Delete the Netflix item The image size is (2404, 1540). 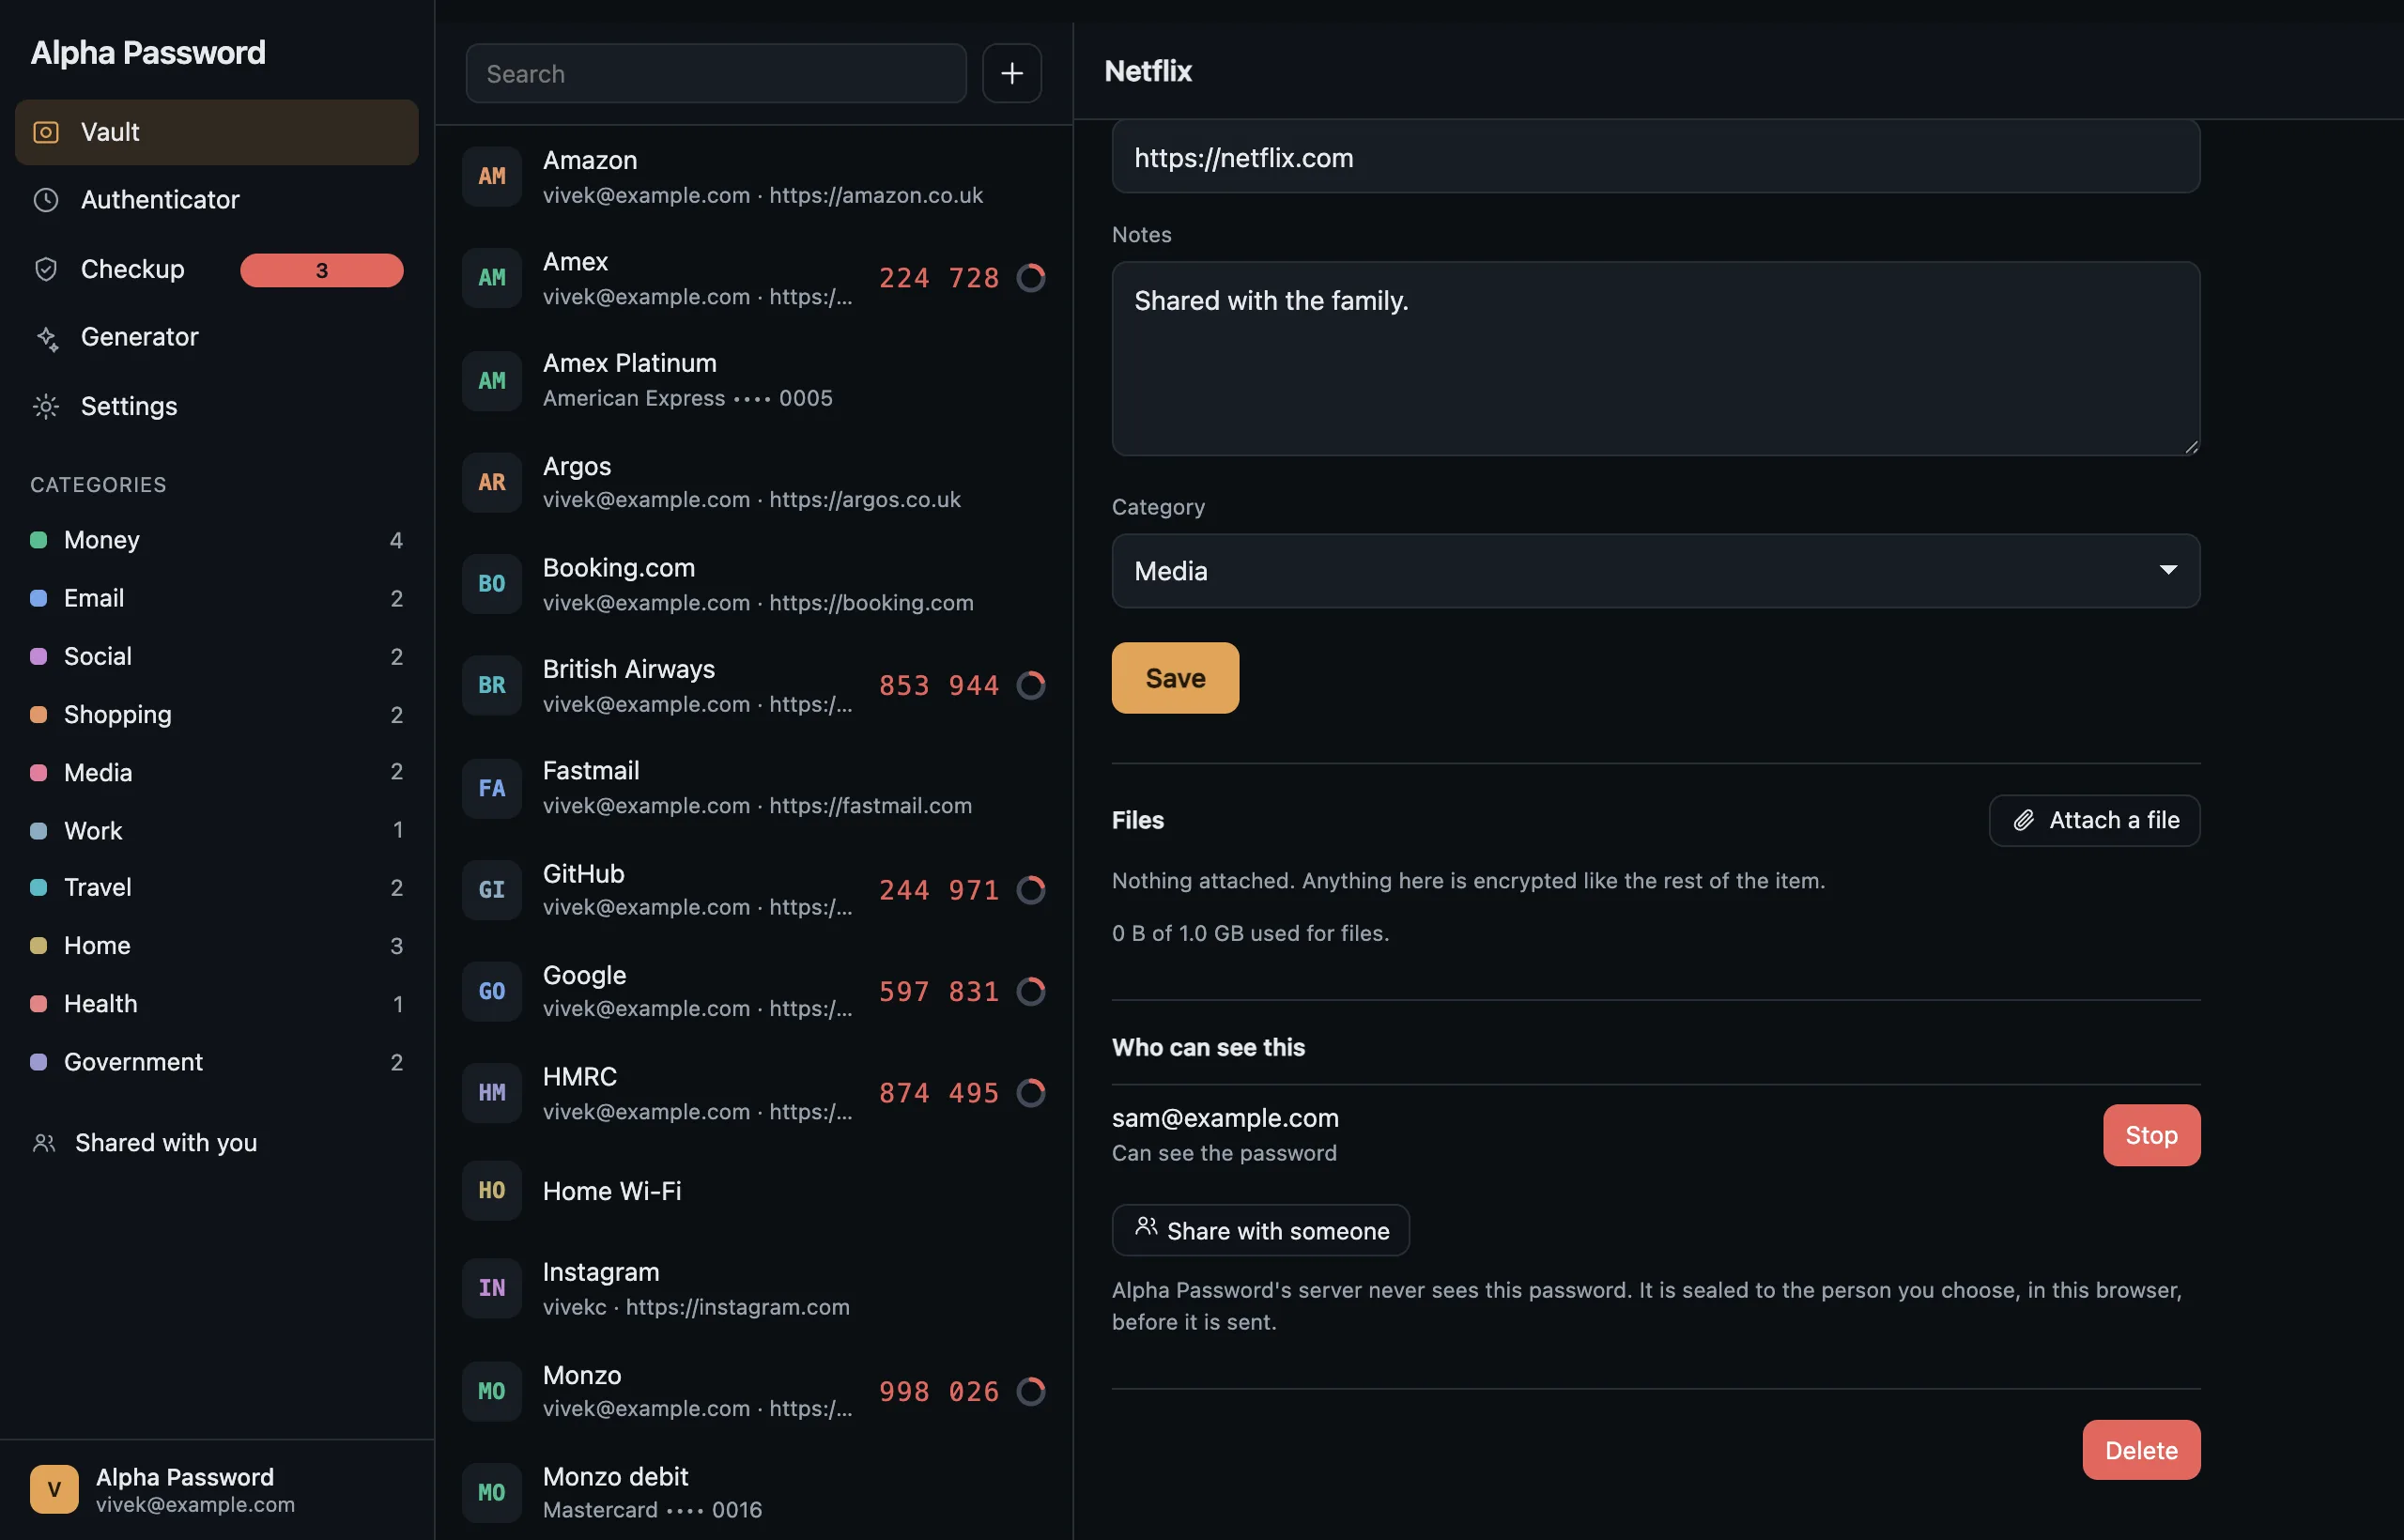[x=2142, y=1451]
